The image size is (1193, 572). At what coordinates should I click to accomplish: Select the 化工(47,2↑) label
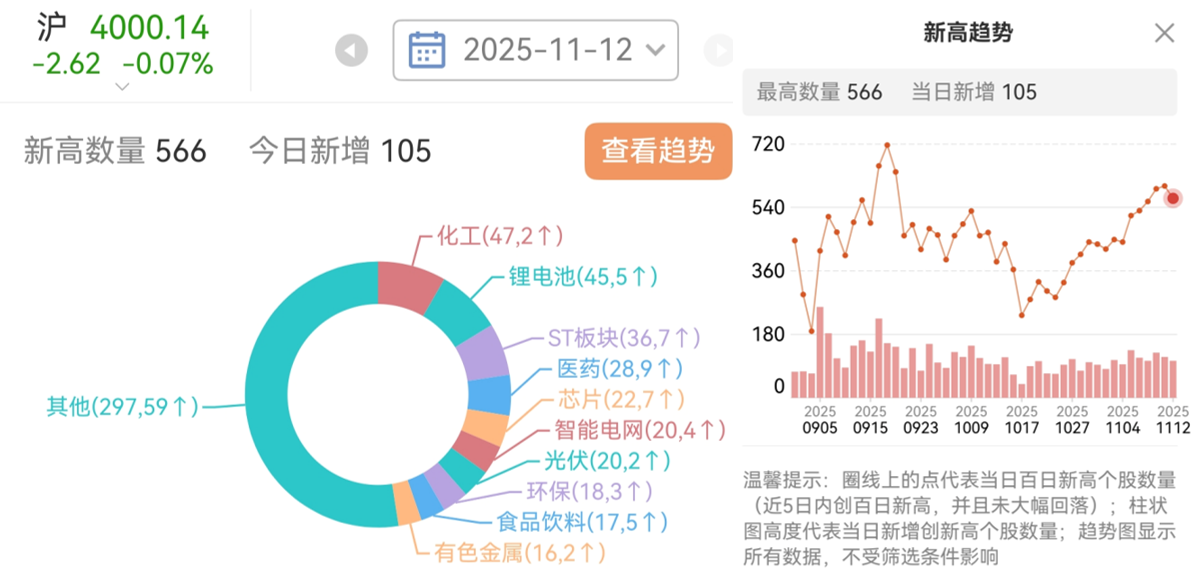tap(499, 236)
